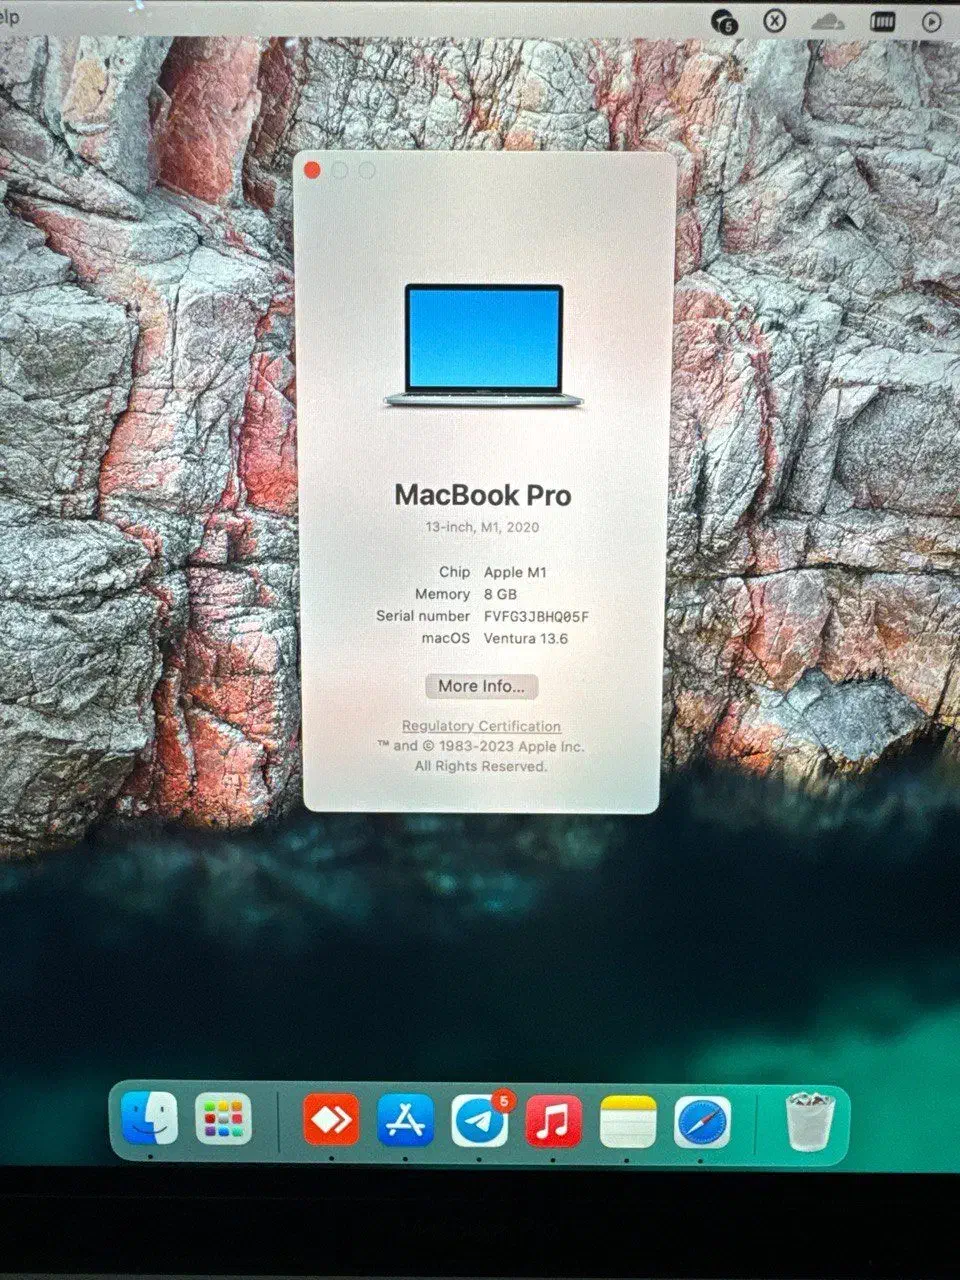Launch the Music app

tap(553, 1121)
